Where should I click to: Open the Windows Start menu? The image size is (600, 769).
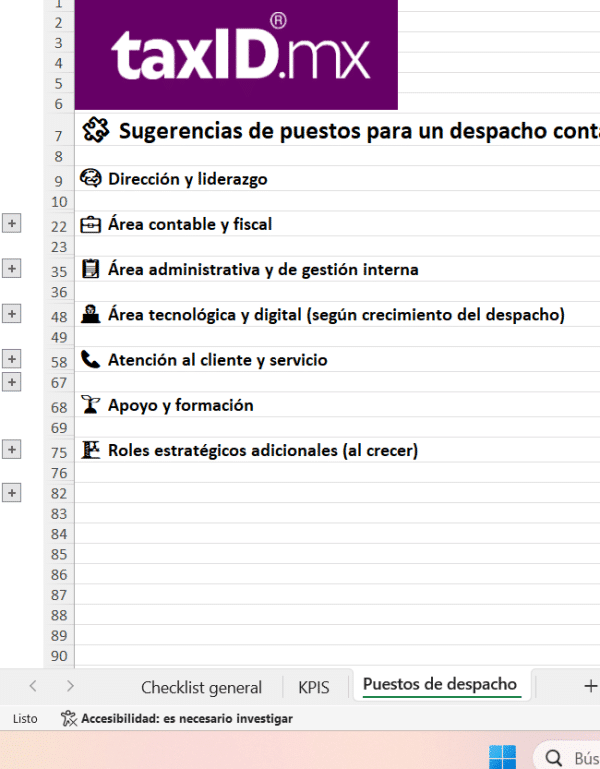click(502, 757)
